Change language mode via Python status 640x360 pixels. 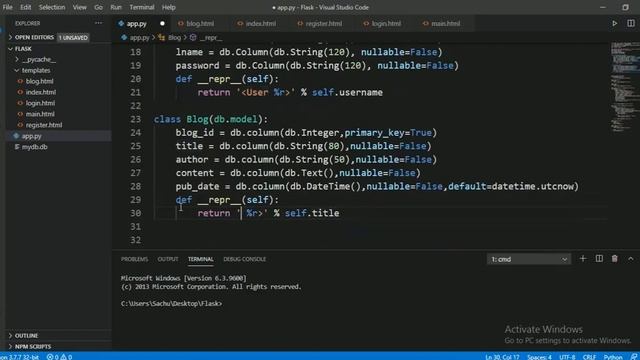click(613, 357)
